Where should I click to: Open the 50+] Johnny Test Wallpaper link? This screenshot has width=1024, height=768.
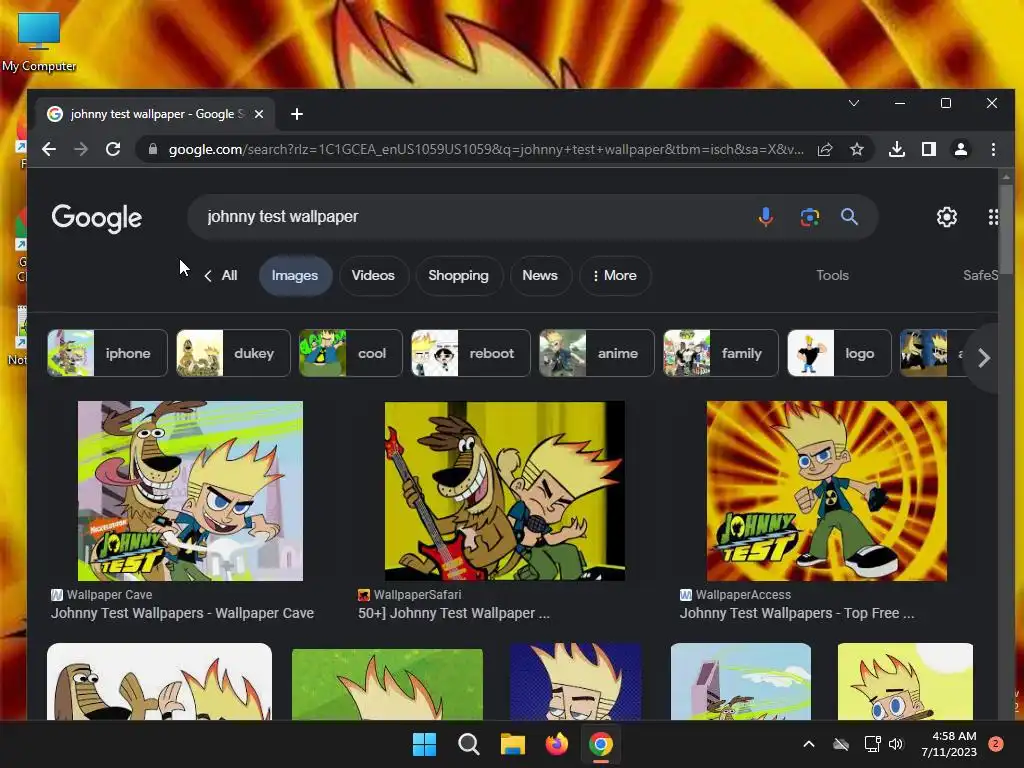[453, 613]
